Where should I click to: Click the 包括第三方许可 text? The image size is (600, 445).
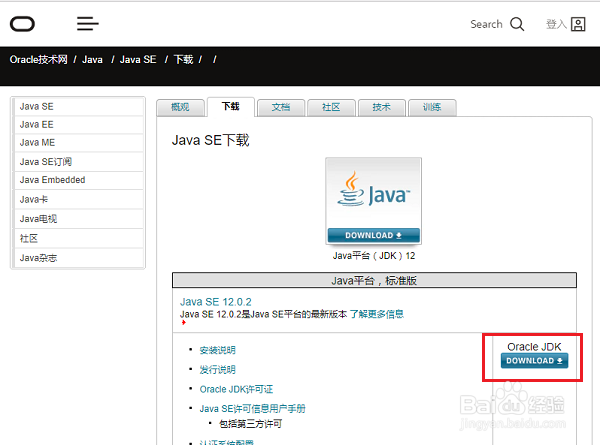(251, 424)
